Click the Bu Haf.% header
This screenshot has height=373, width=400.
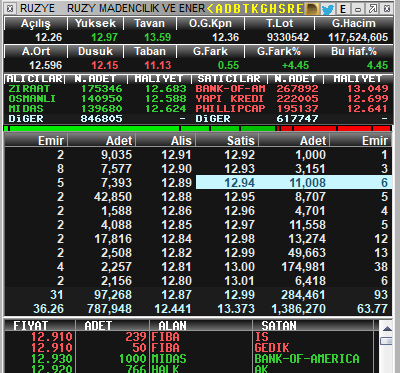(x=354, y=51)
